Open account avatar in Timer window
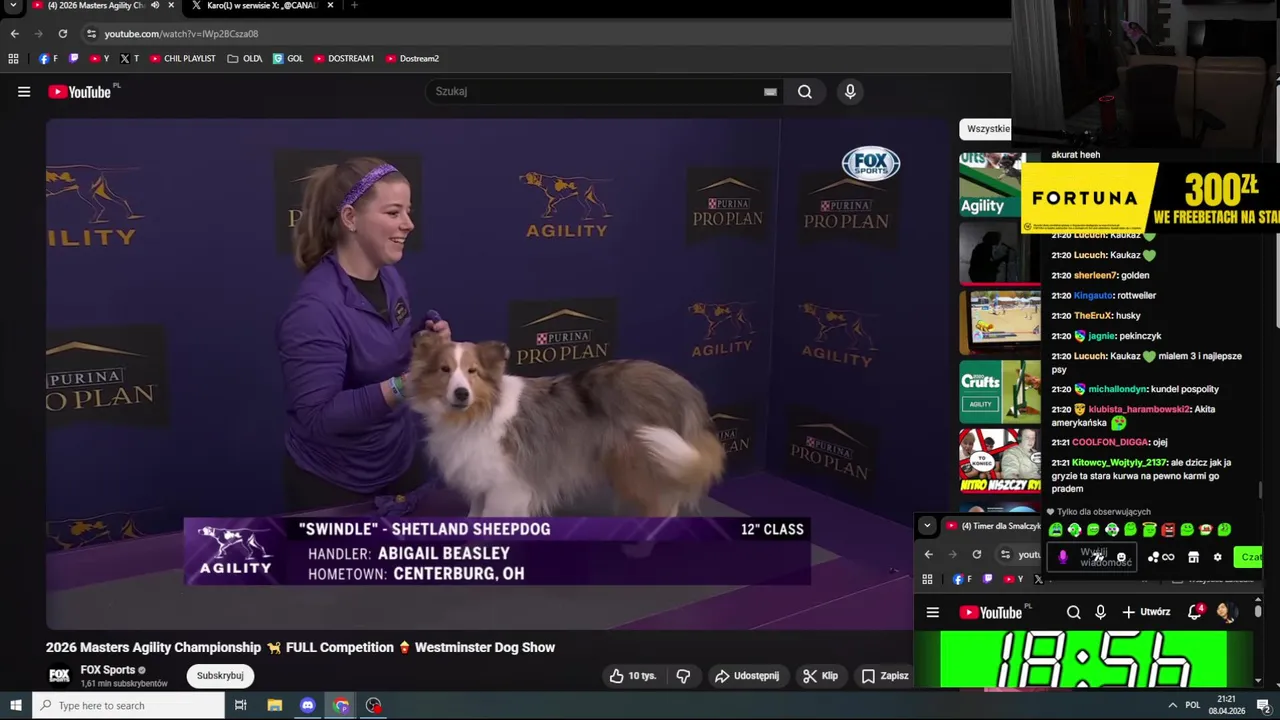Image resolution: width=1280 pixels, height=720 pixels. [1226, 612]
